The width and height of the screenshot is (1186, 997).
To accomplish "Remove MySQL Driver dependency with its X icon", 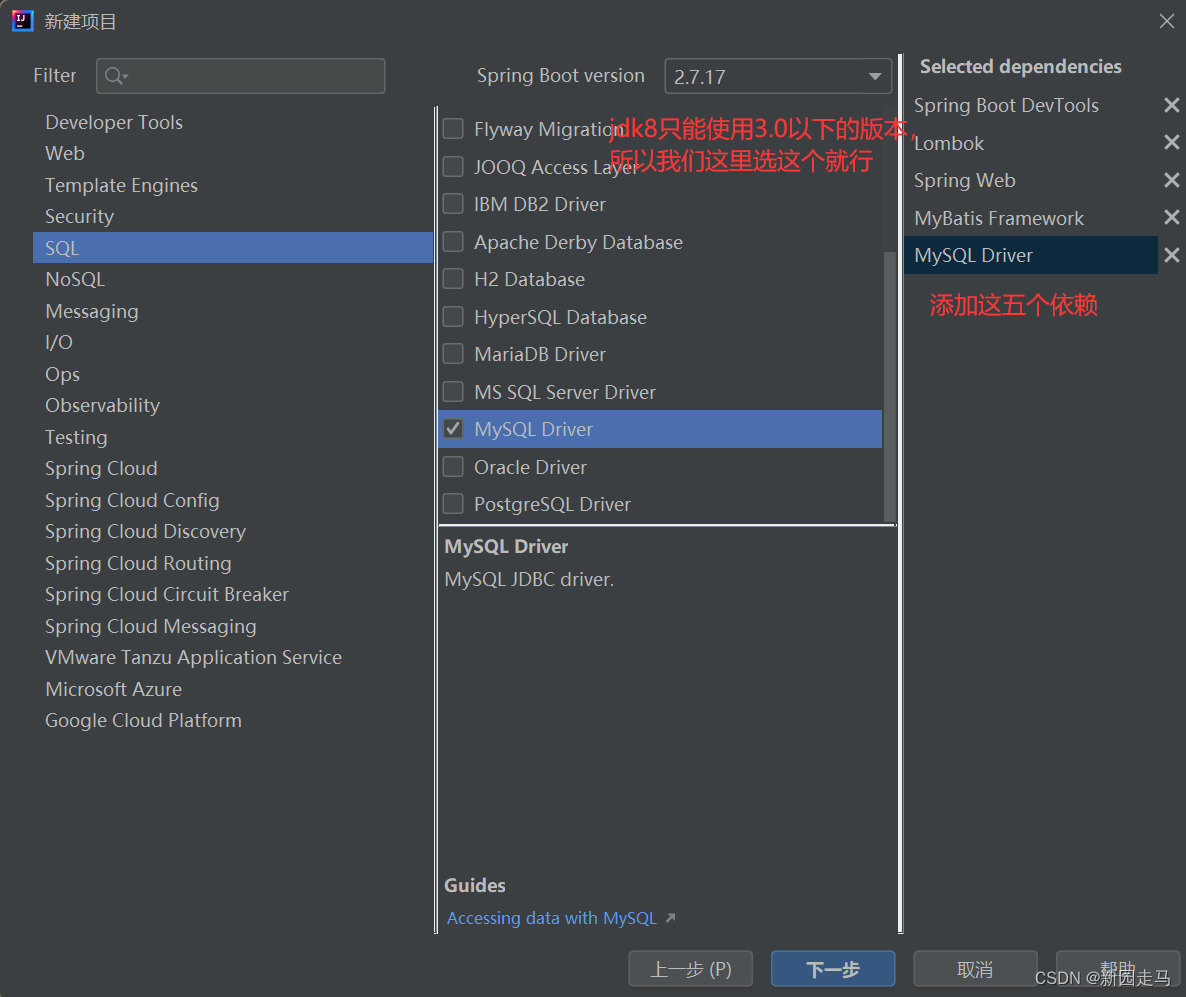I will pyautogui.click(x=1171, y=255).
